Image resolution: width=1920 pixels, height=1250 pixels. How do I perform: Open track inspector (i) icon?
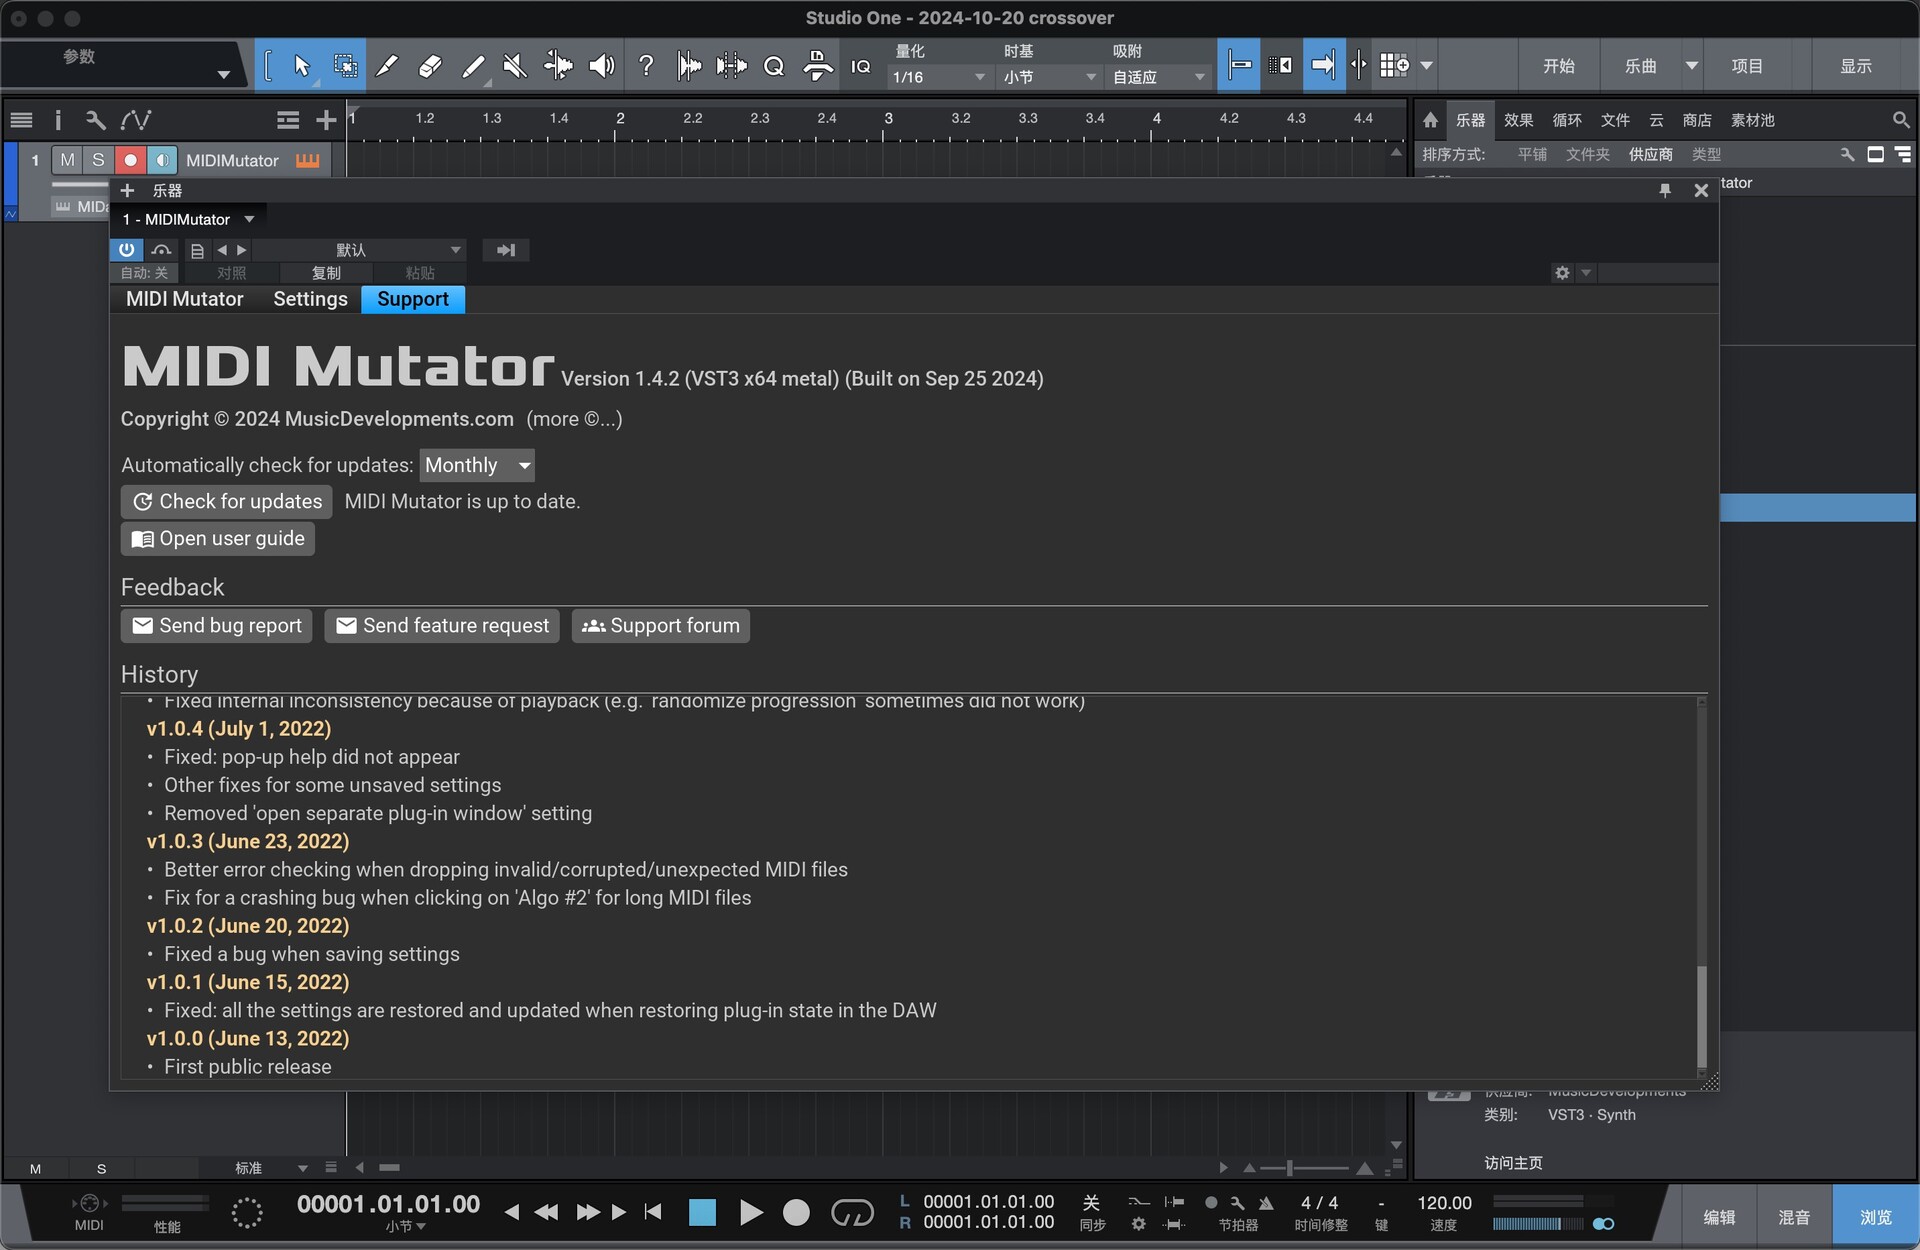(x=58, y=120)
